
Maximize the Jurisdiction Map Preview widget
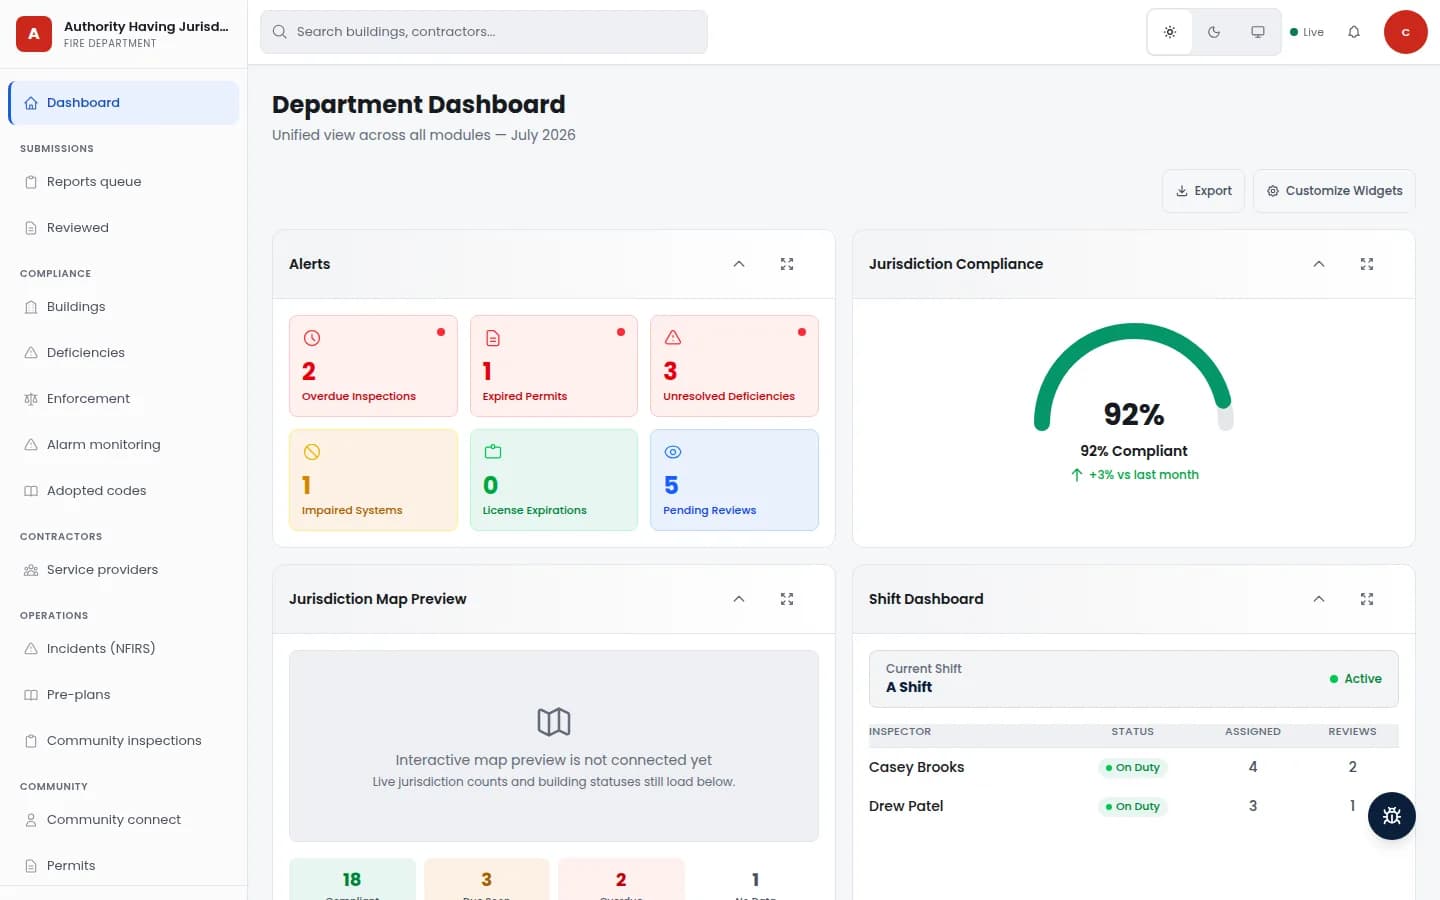tap(787, 599)
